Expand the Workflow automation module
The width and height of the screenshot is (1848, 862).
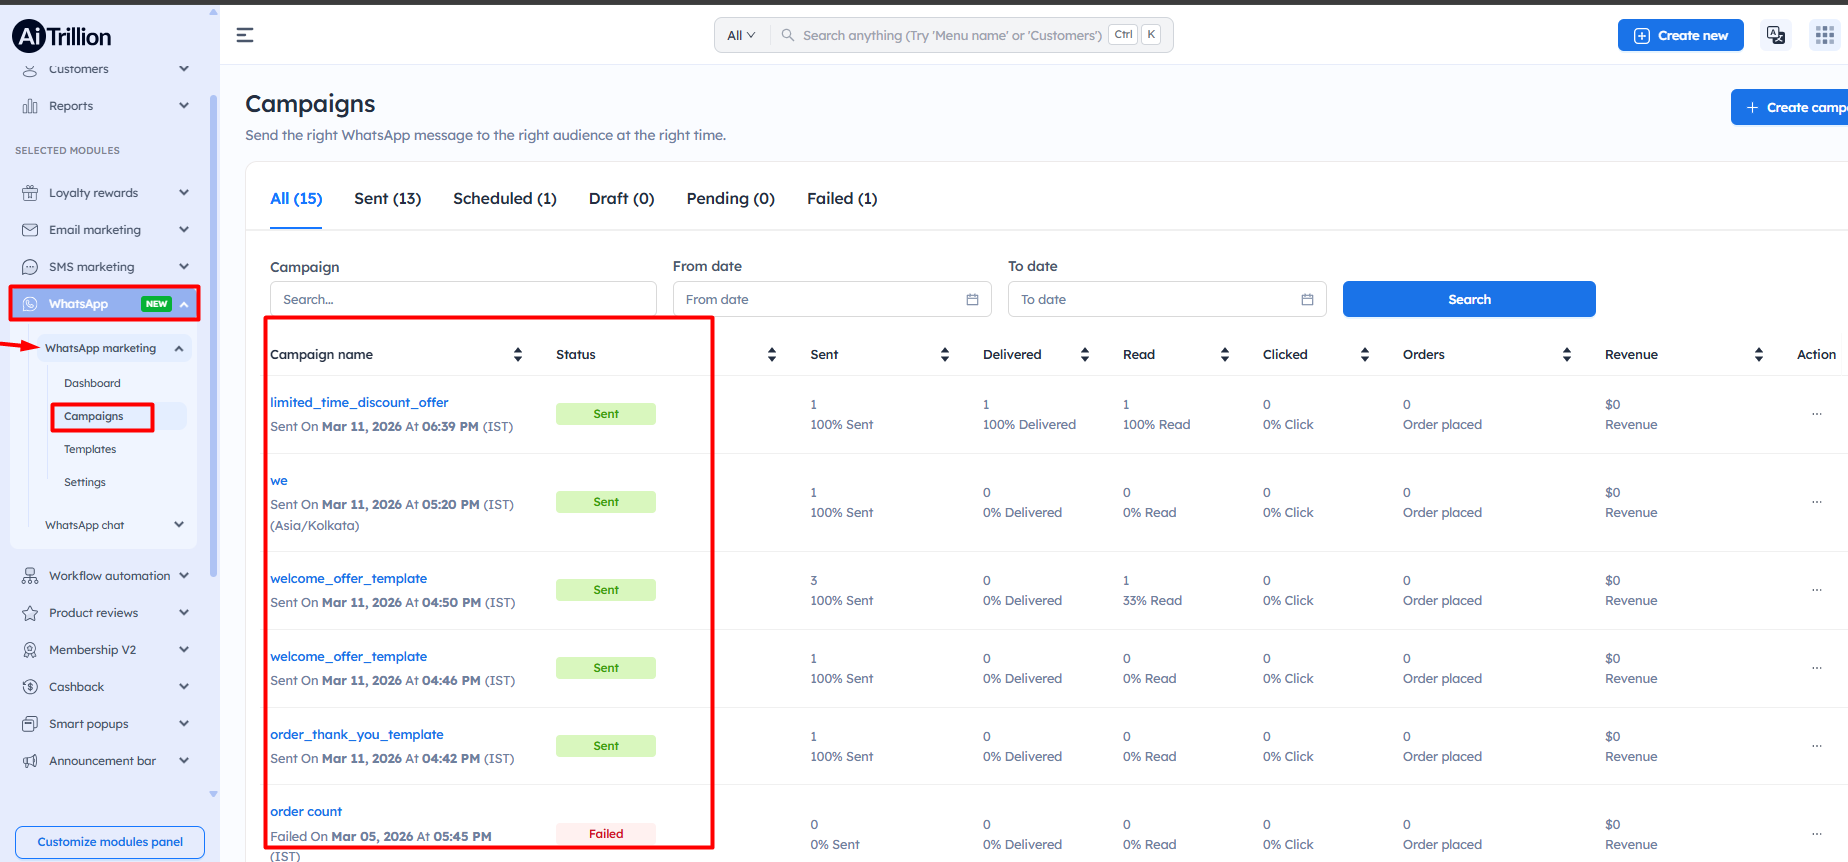coord(184,576)
